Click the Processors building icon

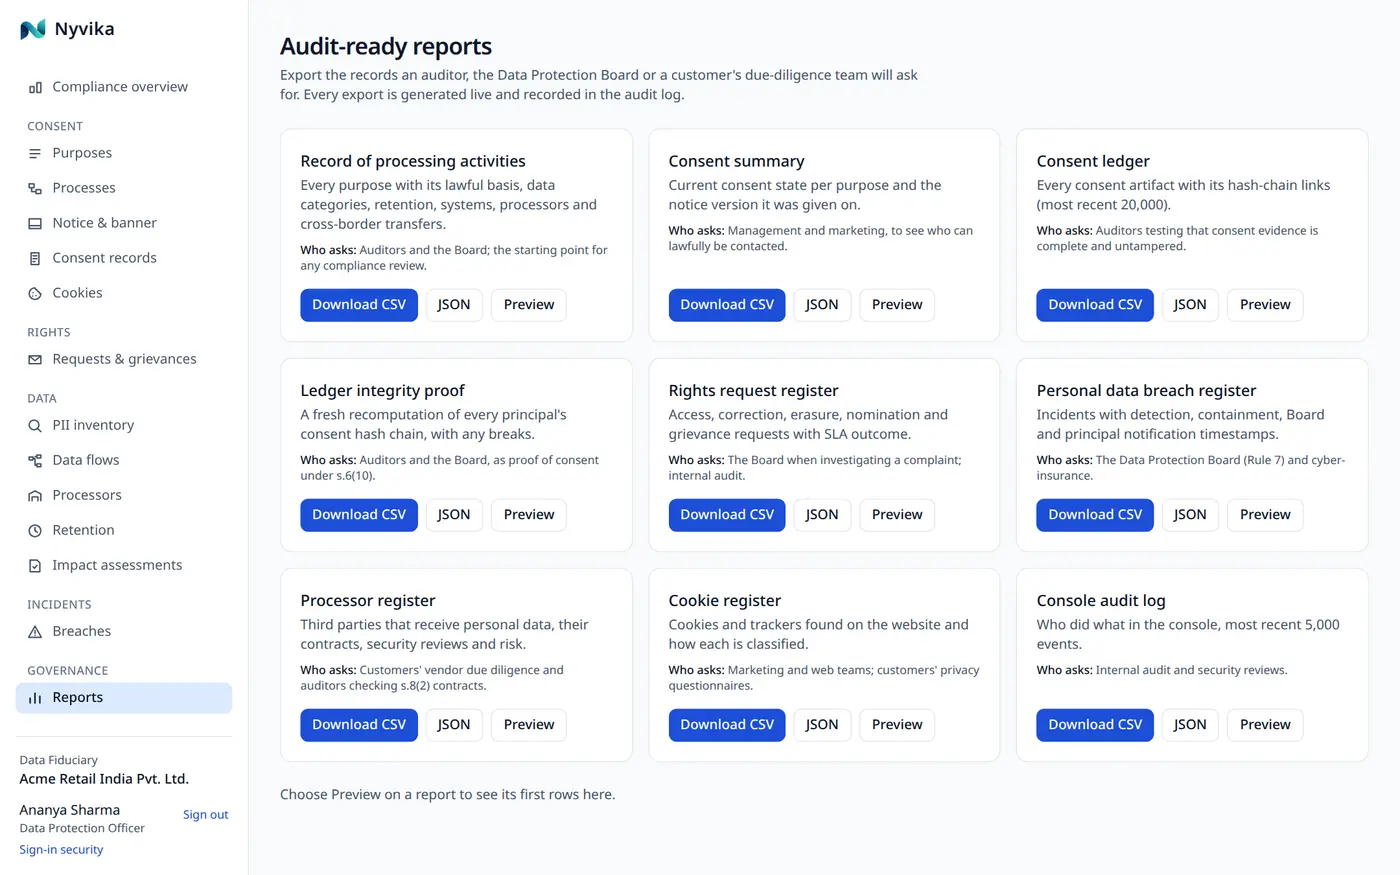coord(35,495)
